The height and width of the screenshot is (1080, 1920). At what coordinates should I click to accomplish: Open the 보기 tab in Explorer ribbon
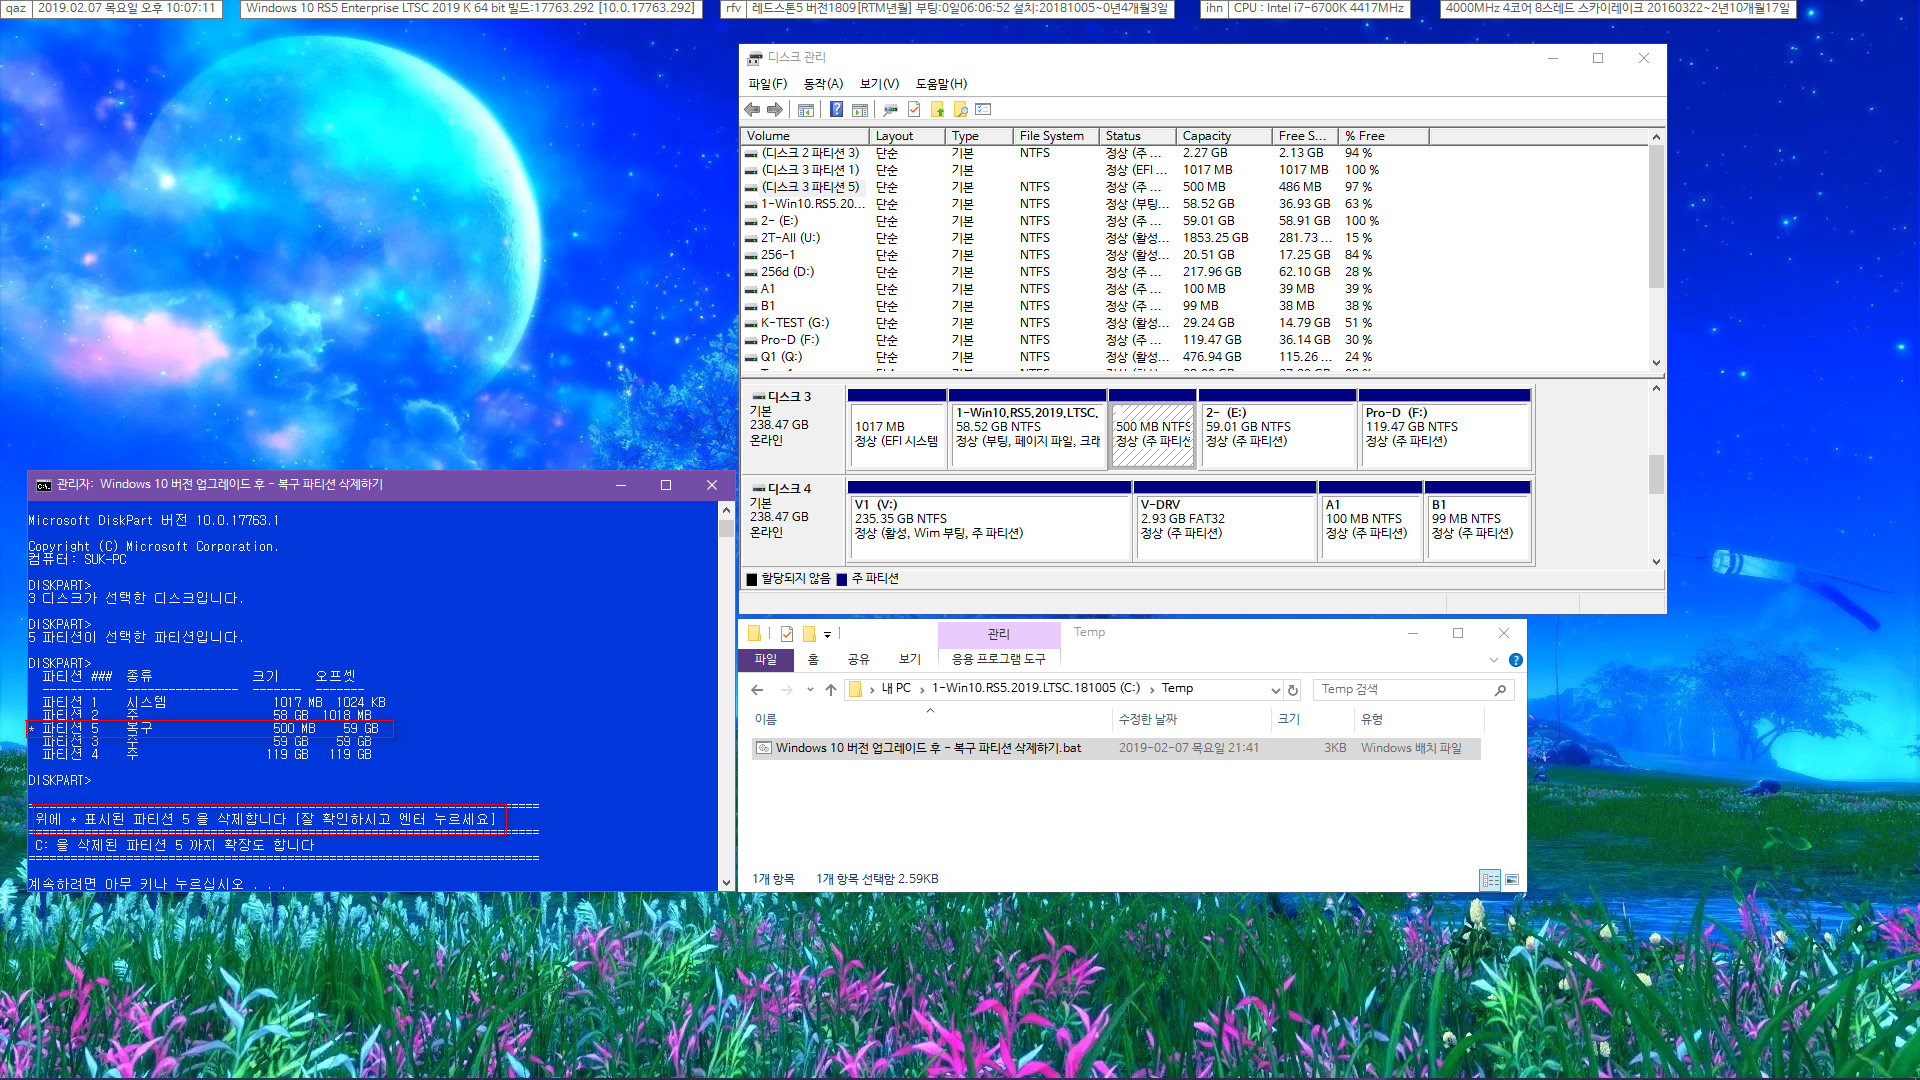pos(910,660)
